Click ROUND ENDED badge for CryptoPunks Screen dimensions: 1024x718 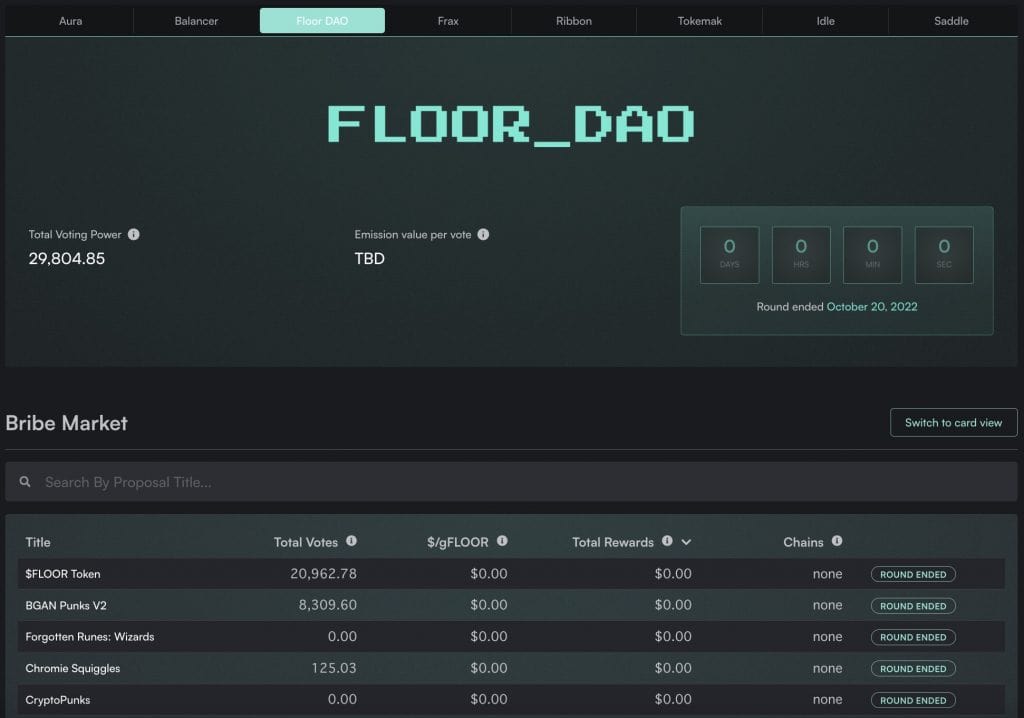pyautogui.click(x=913, y=700)
